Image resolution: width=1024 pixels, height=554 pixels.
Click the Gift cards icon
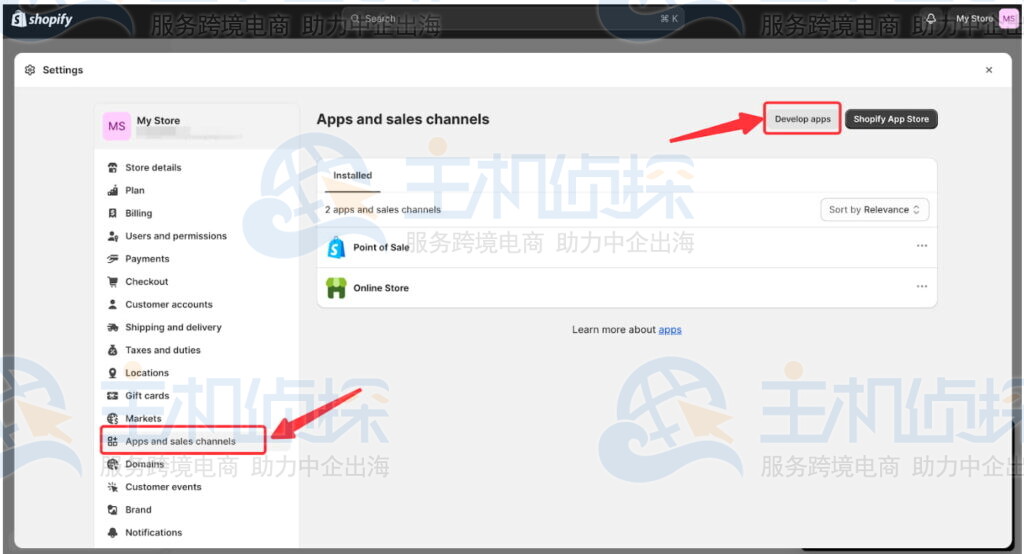click(112, 396)
